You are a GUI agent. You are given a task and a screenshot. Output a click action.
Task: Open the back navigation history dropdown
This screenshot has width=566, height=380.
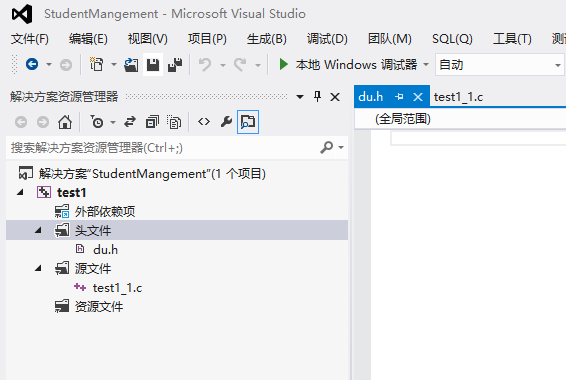click(49, 65)
